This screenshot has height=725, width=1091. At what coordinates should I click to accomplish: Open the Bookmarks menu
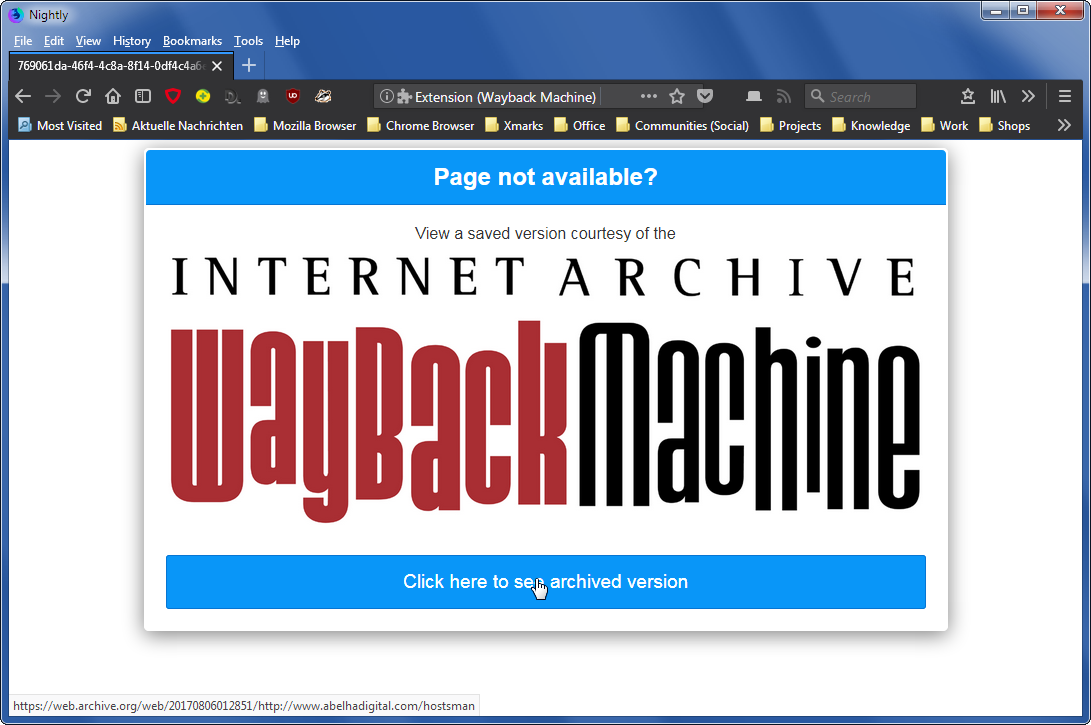[192, 41]
